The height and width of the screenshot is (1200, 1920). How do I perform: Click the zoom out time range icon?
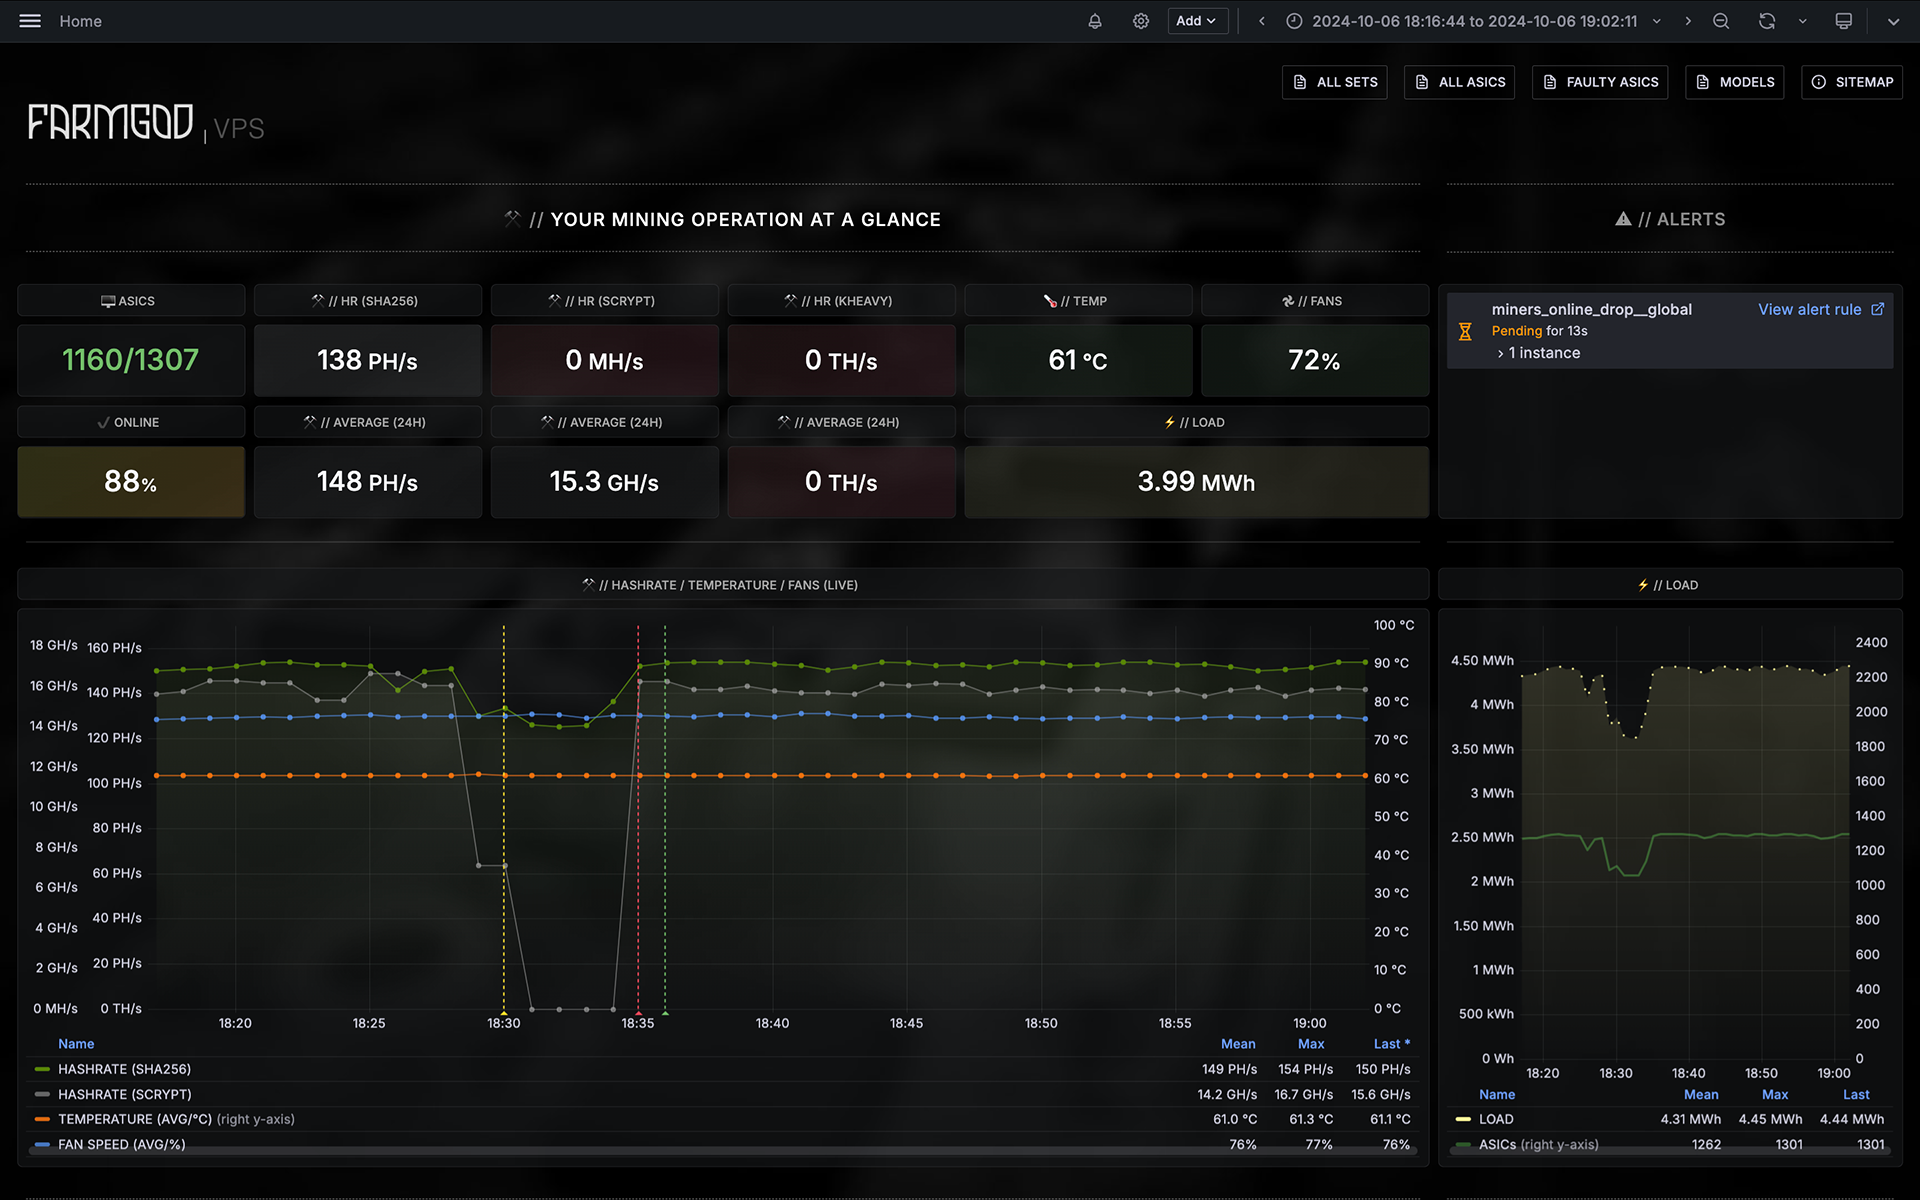tap(1721, 21)
